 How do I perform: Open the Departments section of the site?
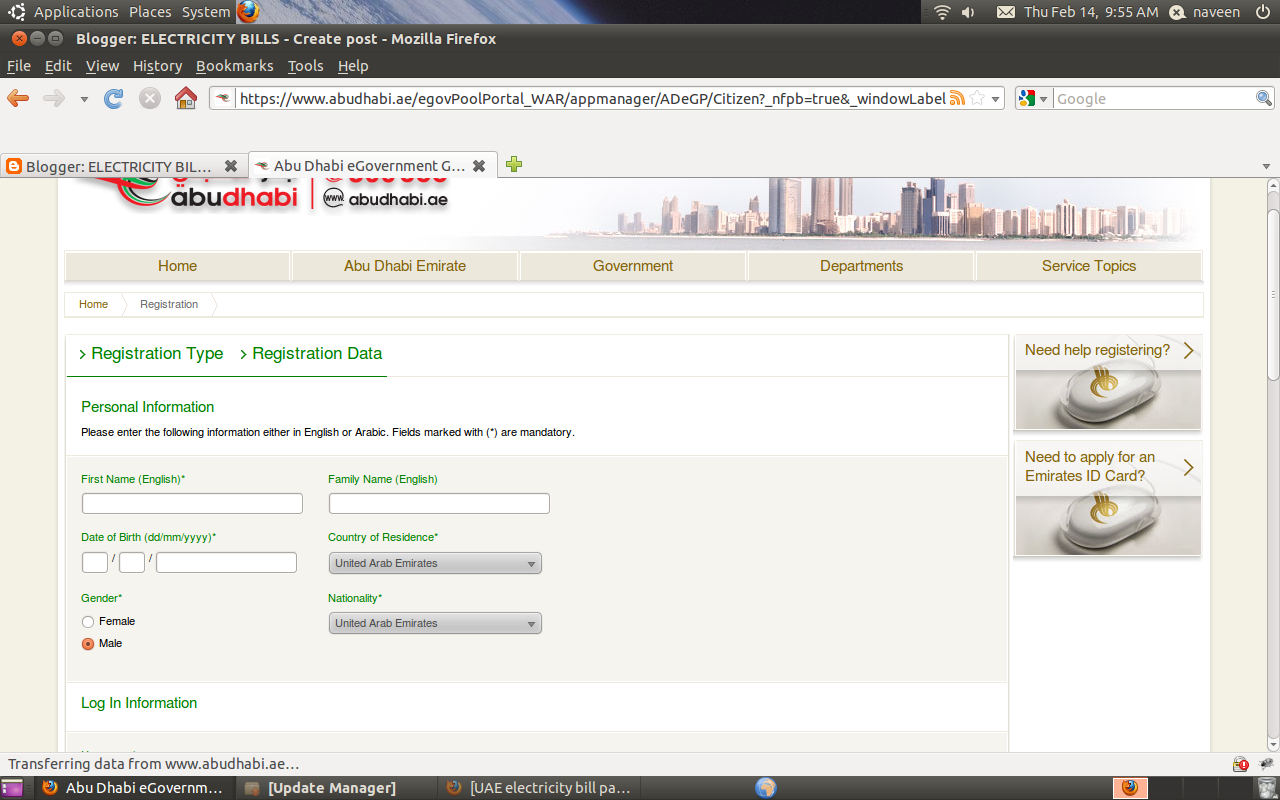coord(861,266)
